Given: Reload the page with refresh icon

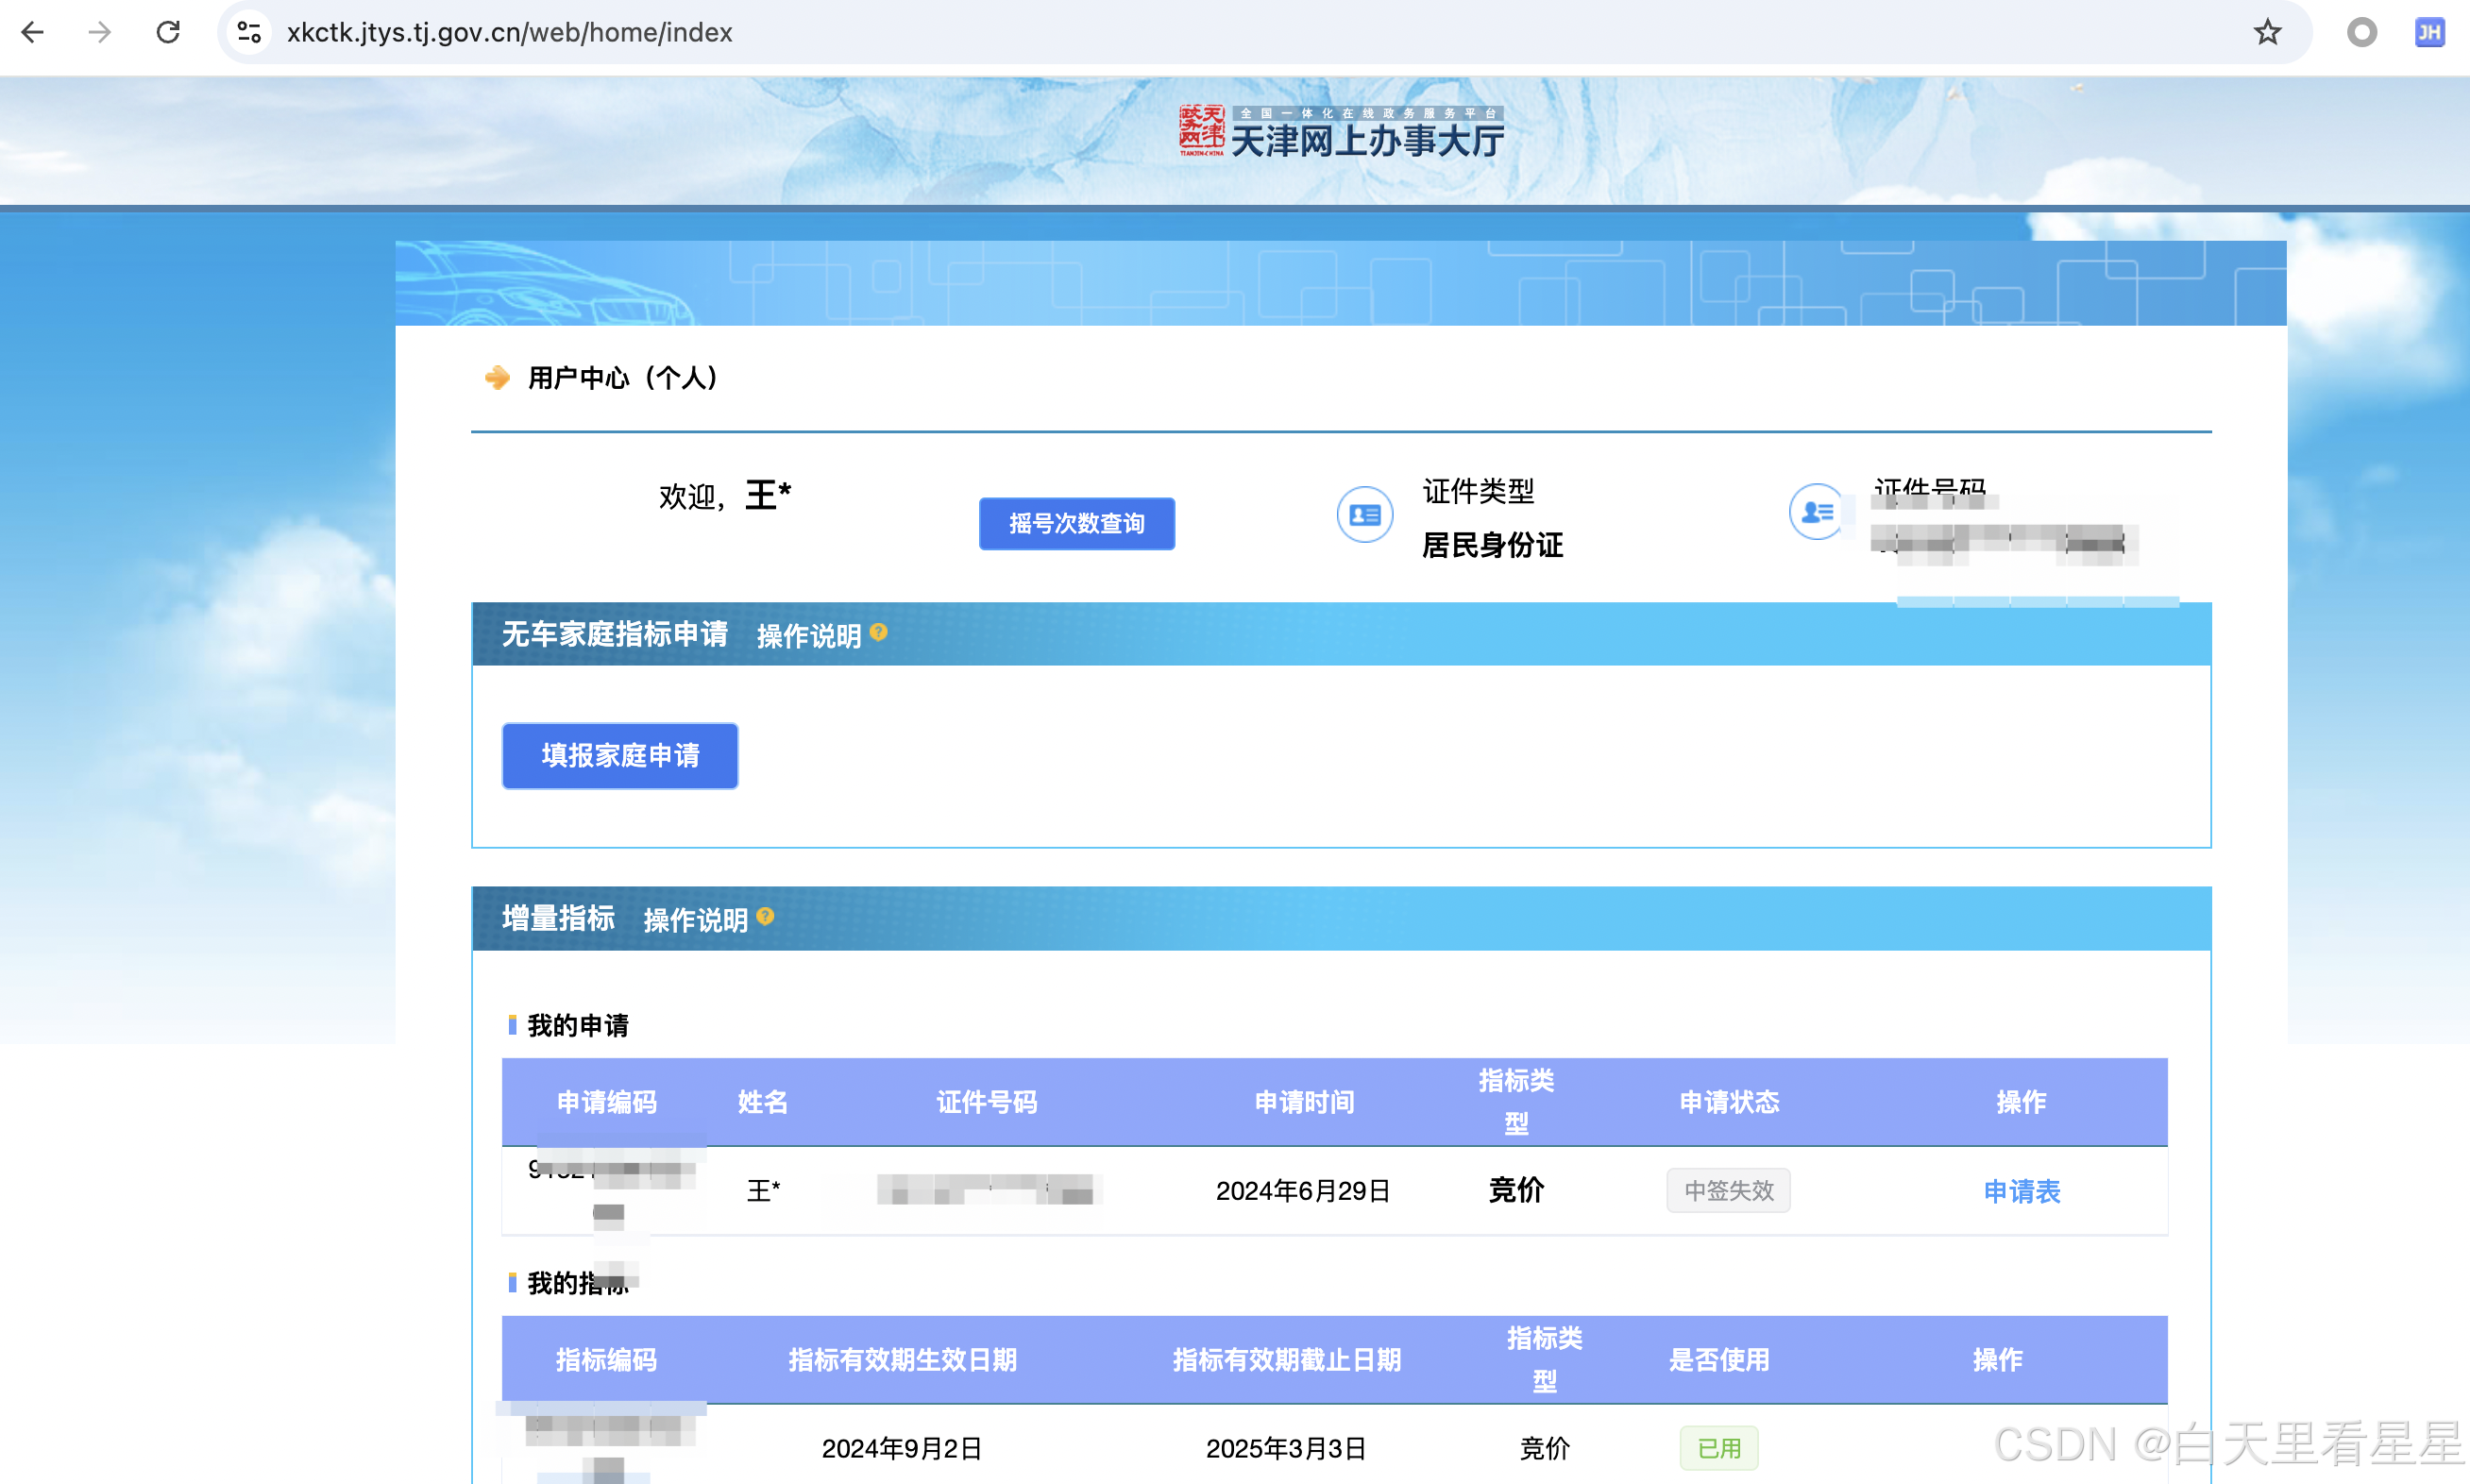Looking at the screenshot, I should 168,32.
